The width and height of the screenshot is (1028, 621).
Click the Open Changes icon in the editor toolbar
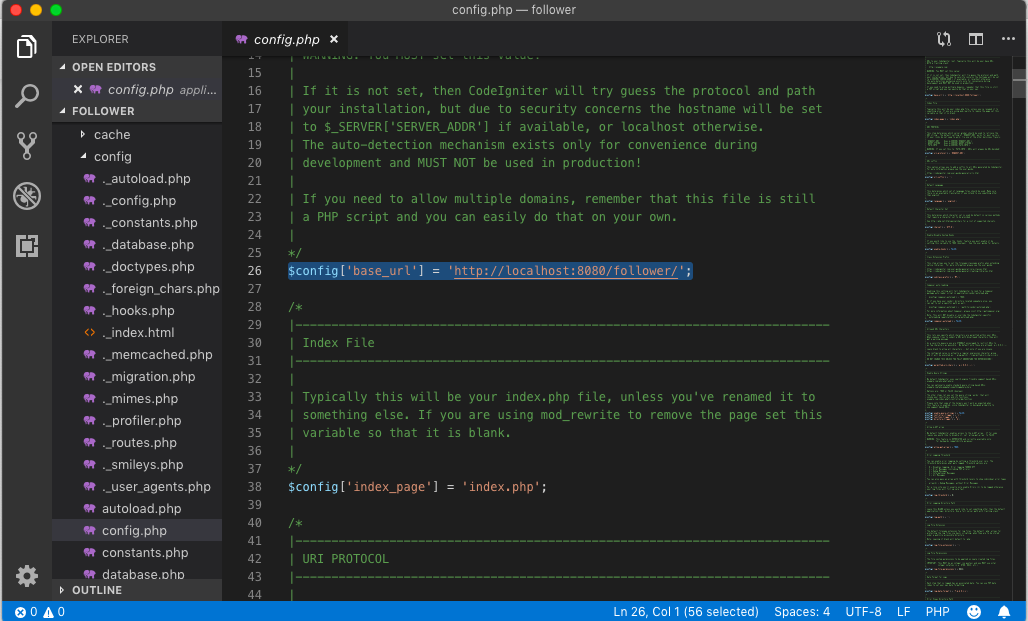click(943, 39)
